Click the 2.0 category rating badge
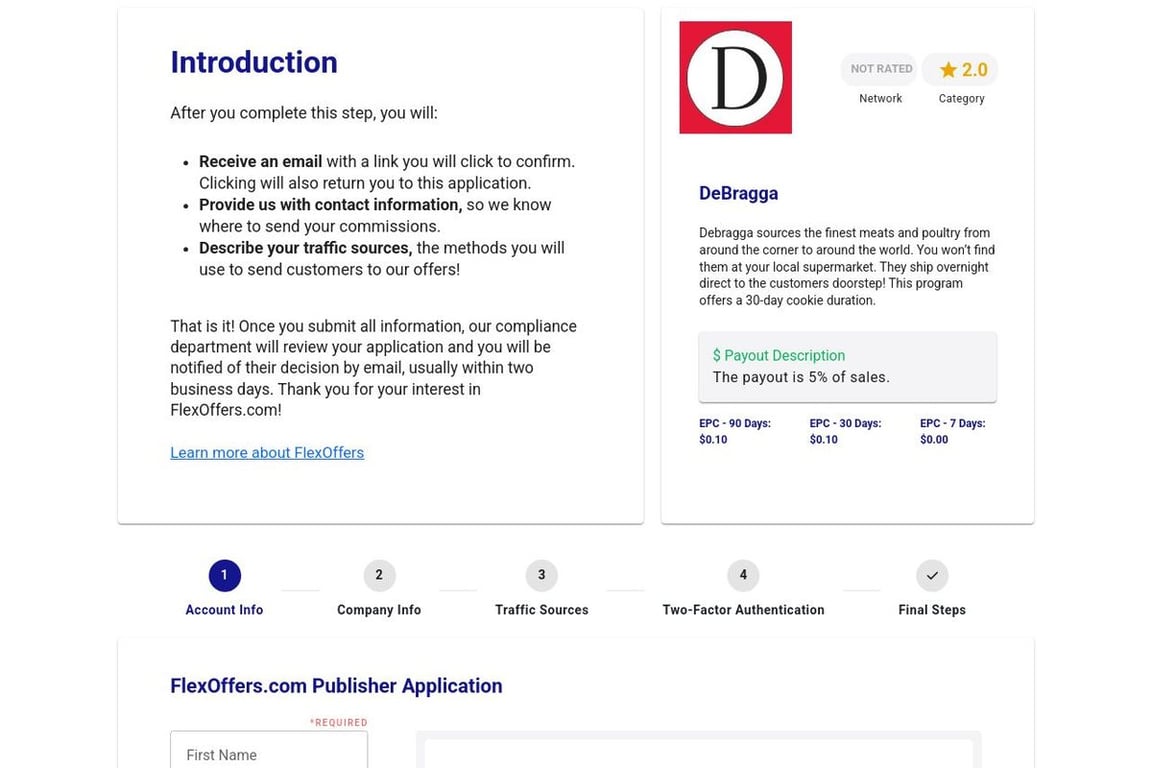The width and height of the screenshot is (1152, 768). click(x=960, y=70)
